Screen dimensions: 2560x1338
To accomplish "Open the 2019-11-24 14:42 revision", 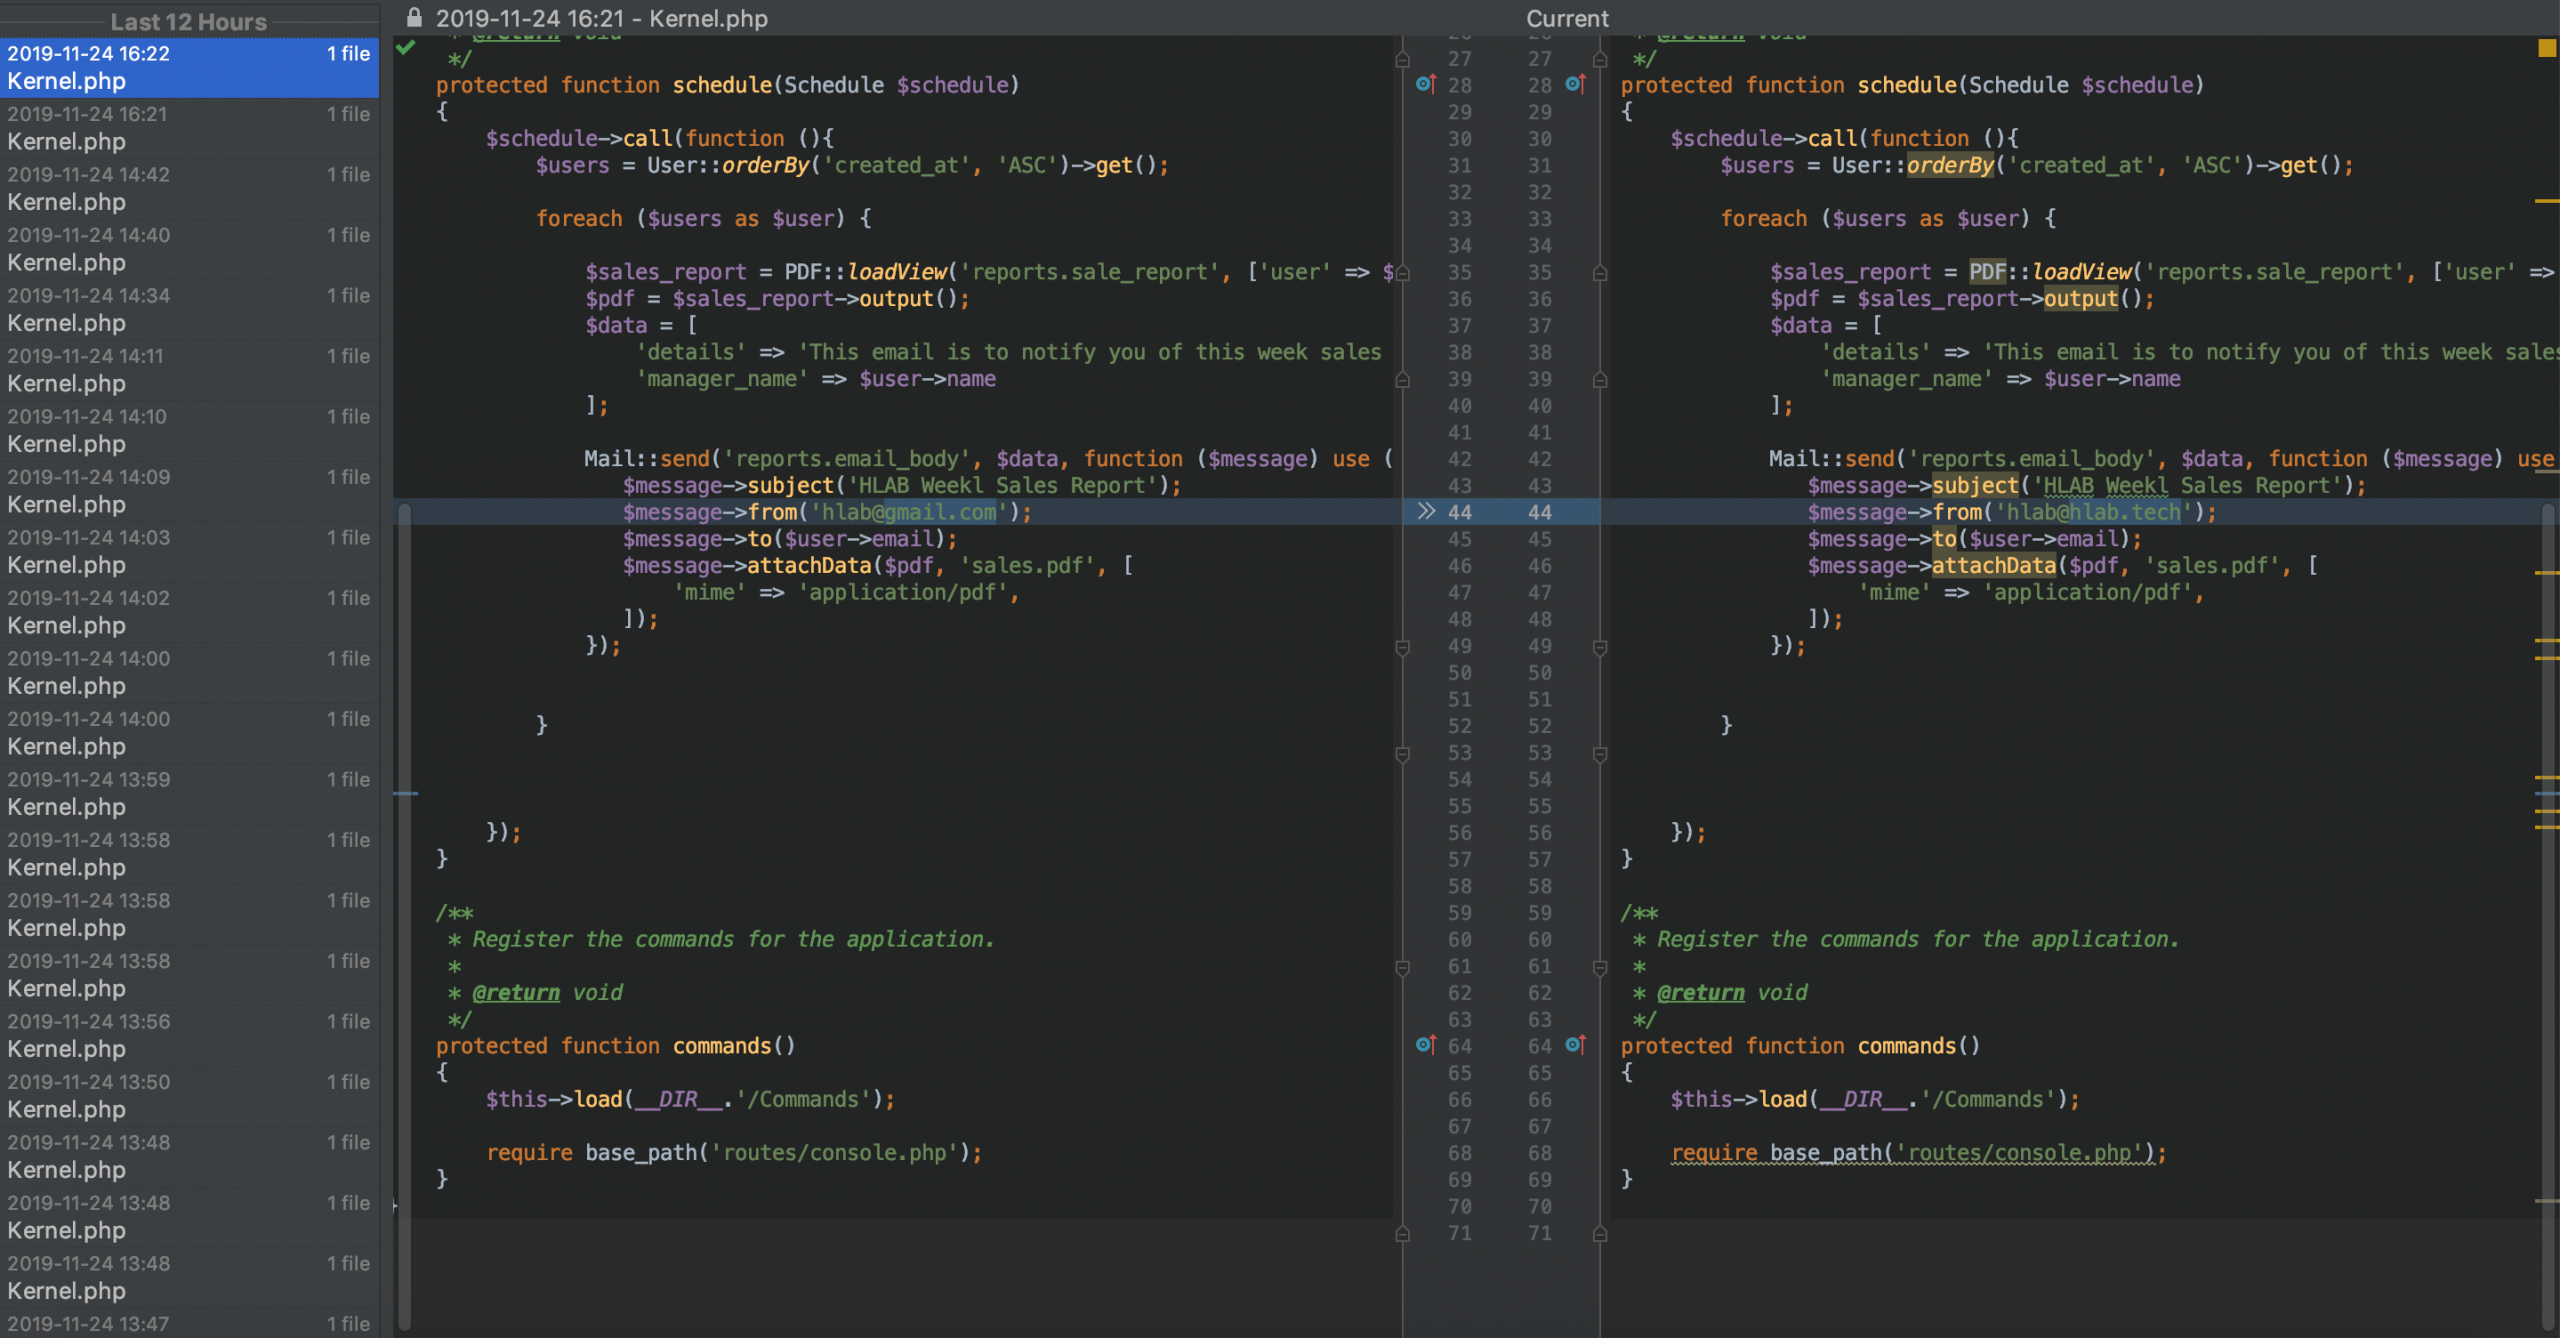I will pyautogui.click(x=189, y=188).
